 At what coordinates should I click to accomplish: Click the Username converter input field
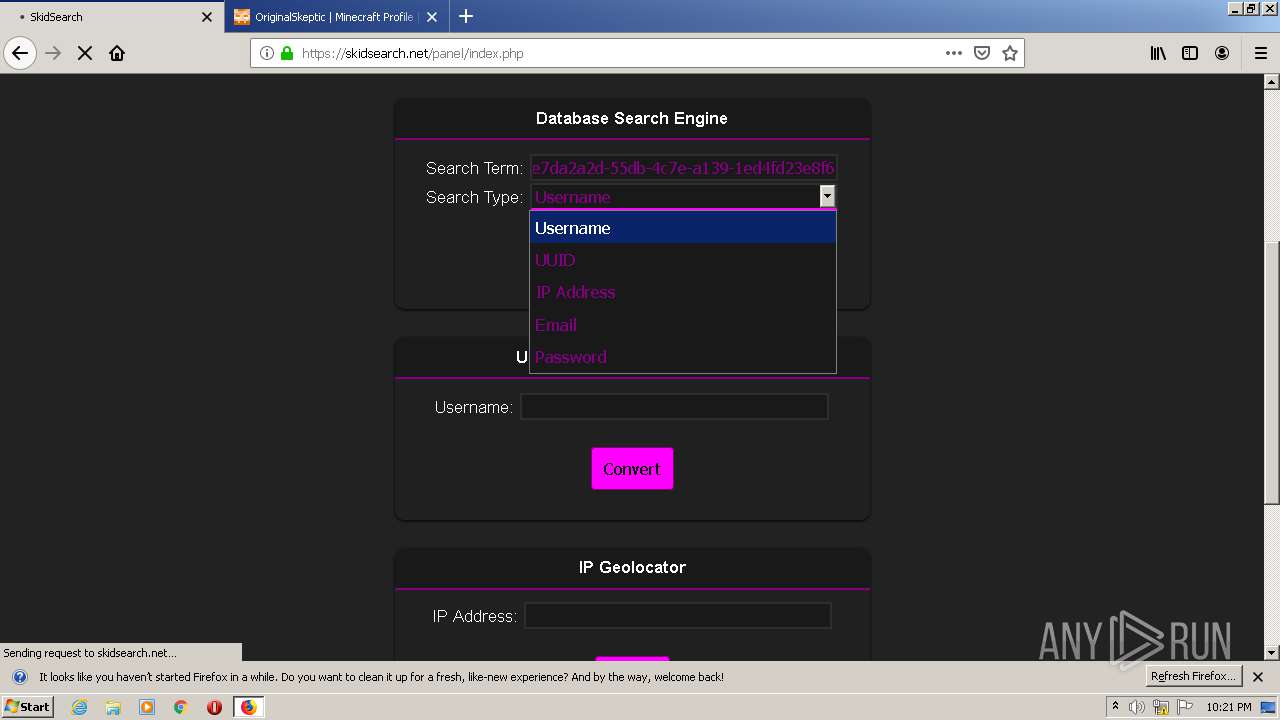tap(674, 406)
